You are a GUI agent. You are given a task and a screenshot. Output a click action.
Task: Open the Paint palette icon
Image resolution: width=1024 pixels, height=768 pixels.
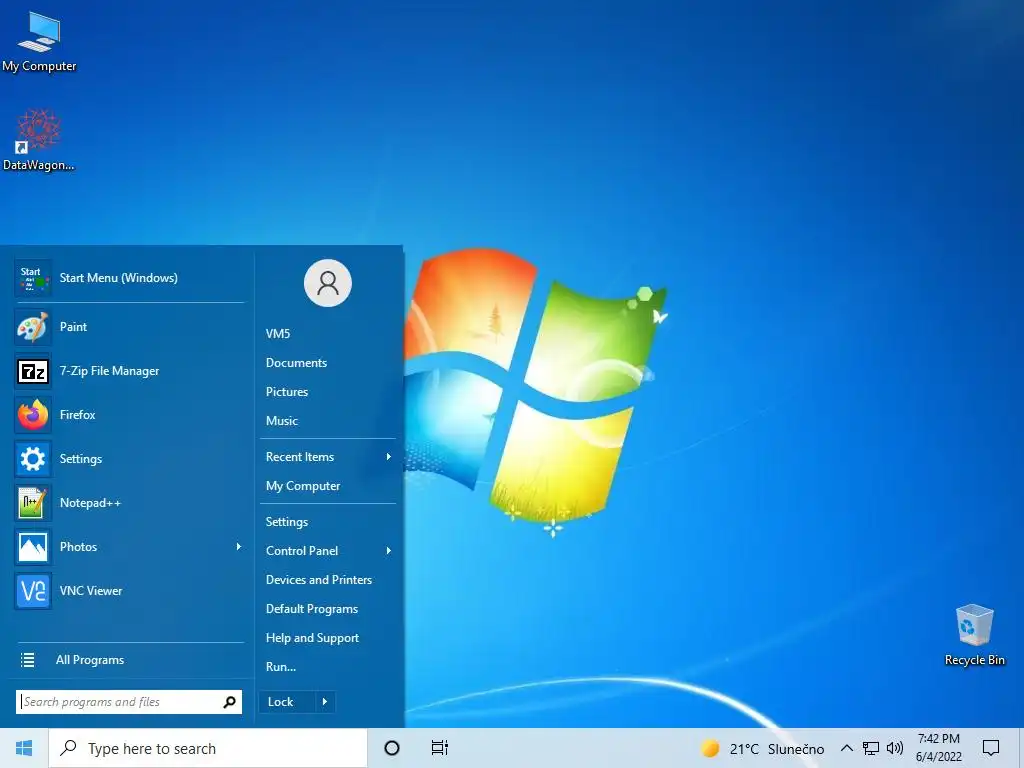[33, 327]
